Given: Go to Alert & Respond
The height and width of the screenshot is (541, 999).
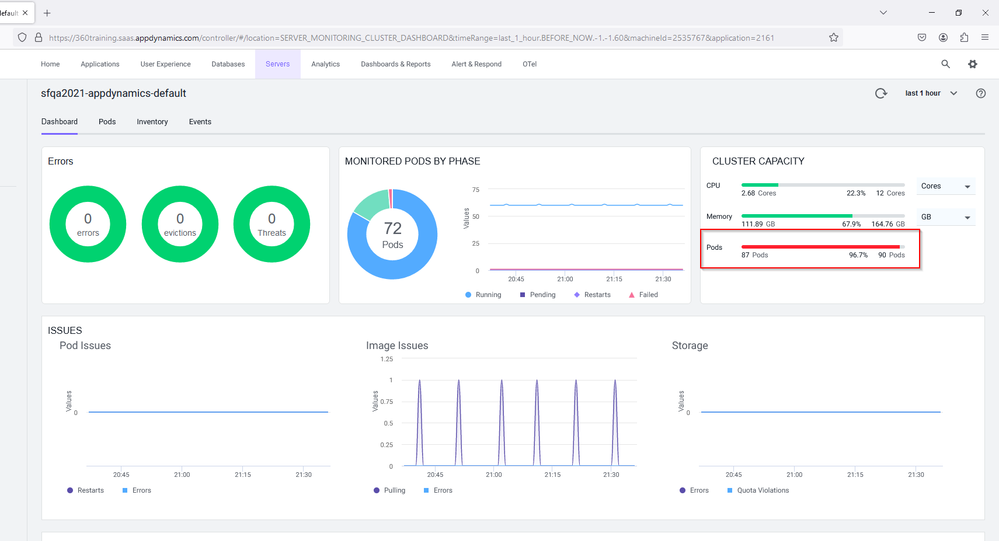Looking at the screenshot, I should (x=476, y=64).
